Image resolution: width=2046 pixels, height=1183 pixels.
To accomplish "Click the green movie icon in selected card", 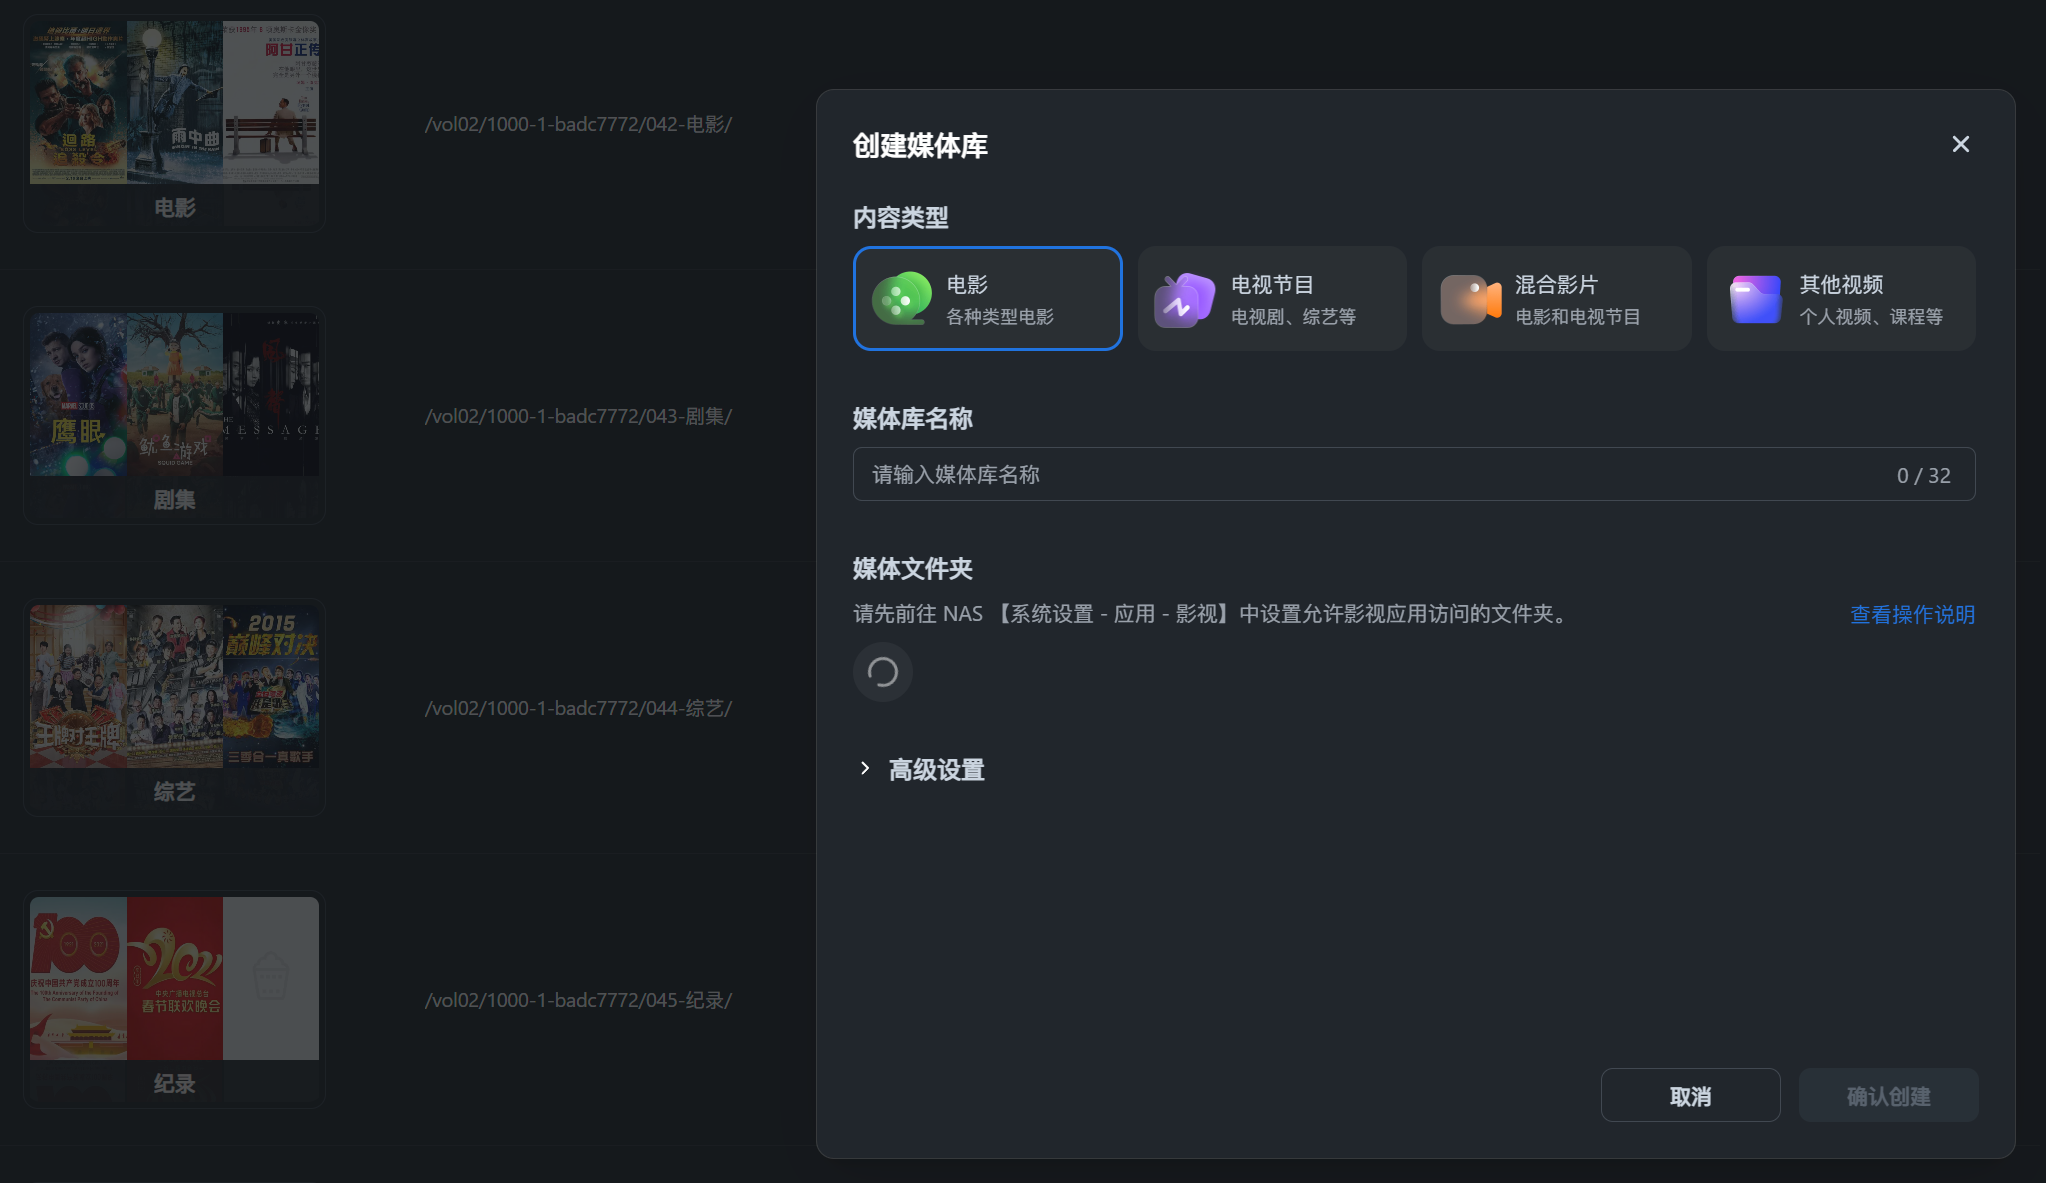I will click(x=901, y=298).
